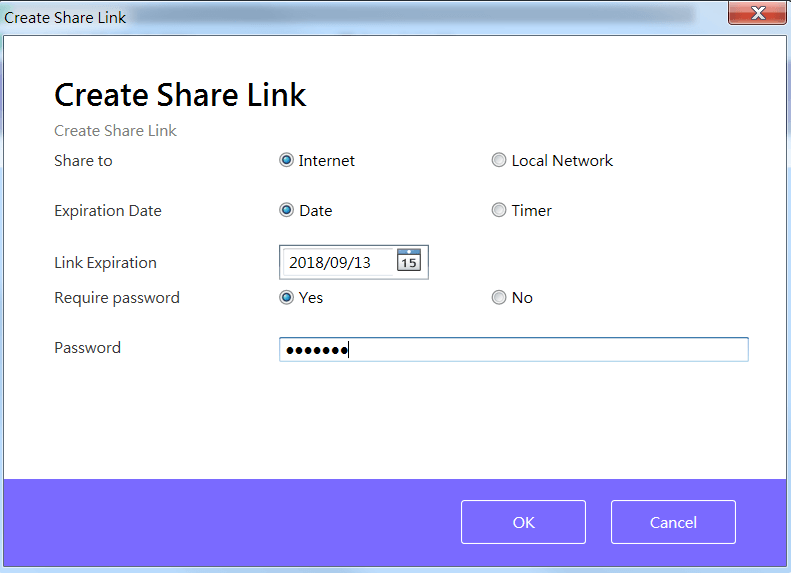Select Date as the expiration type
Image resolution: width=791 pixels, height=573 pixels.
287,211
